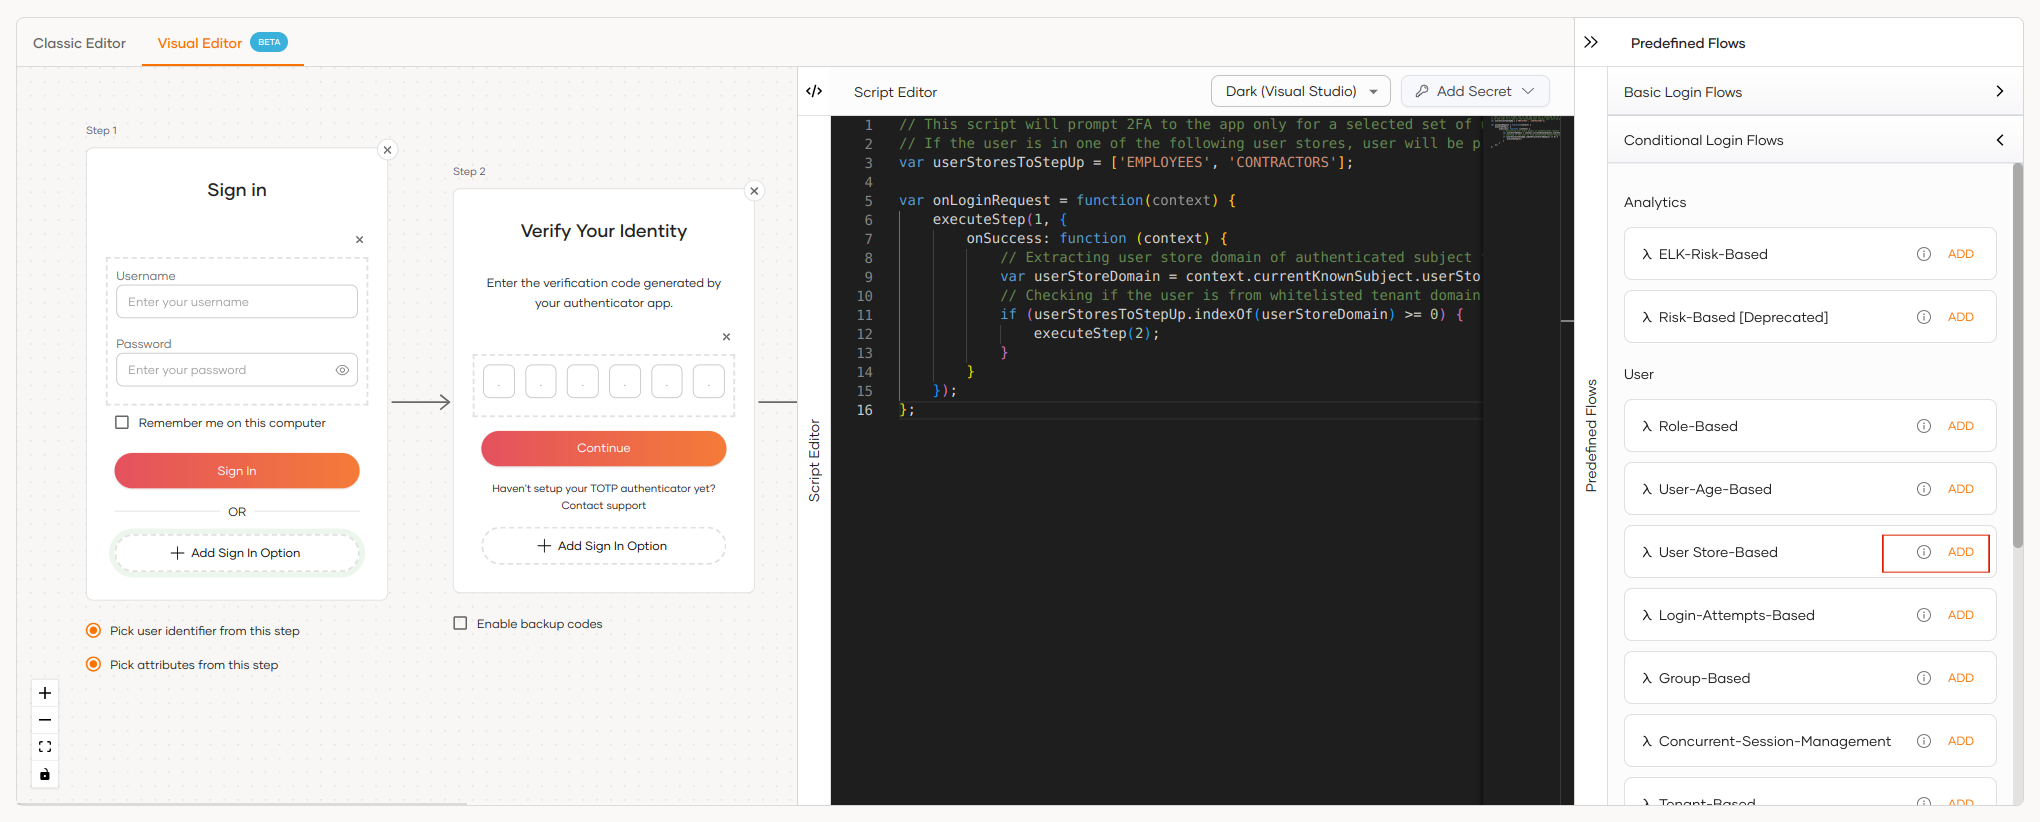The height and width of the screenshot is (822, 2040).
Task: Click the vertical Predefined Flows side label
Action: [x=1591, y=435]
